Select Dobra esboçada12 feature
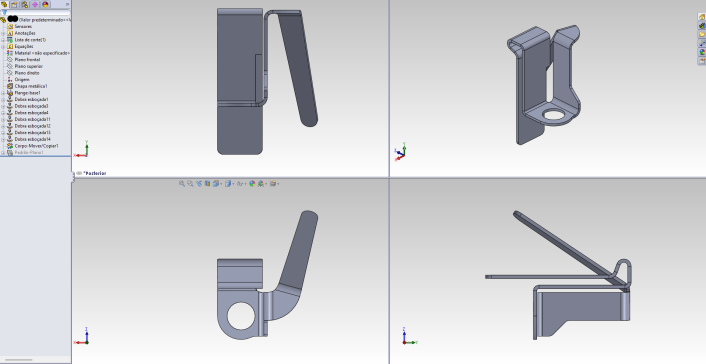The image size is (706, 364). [32, 126]
